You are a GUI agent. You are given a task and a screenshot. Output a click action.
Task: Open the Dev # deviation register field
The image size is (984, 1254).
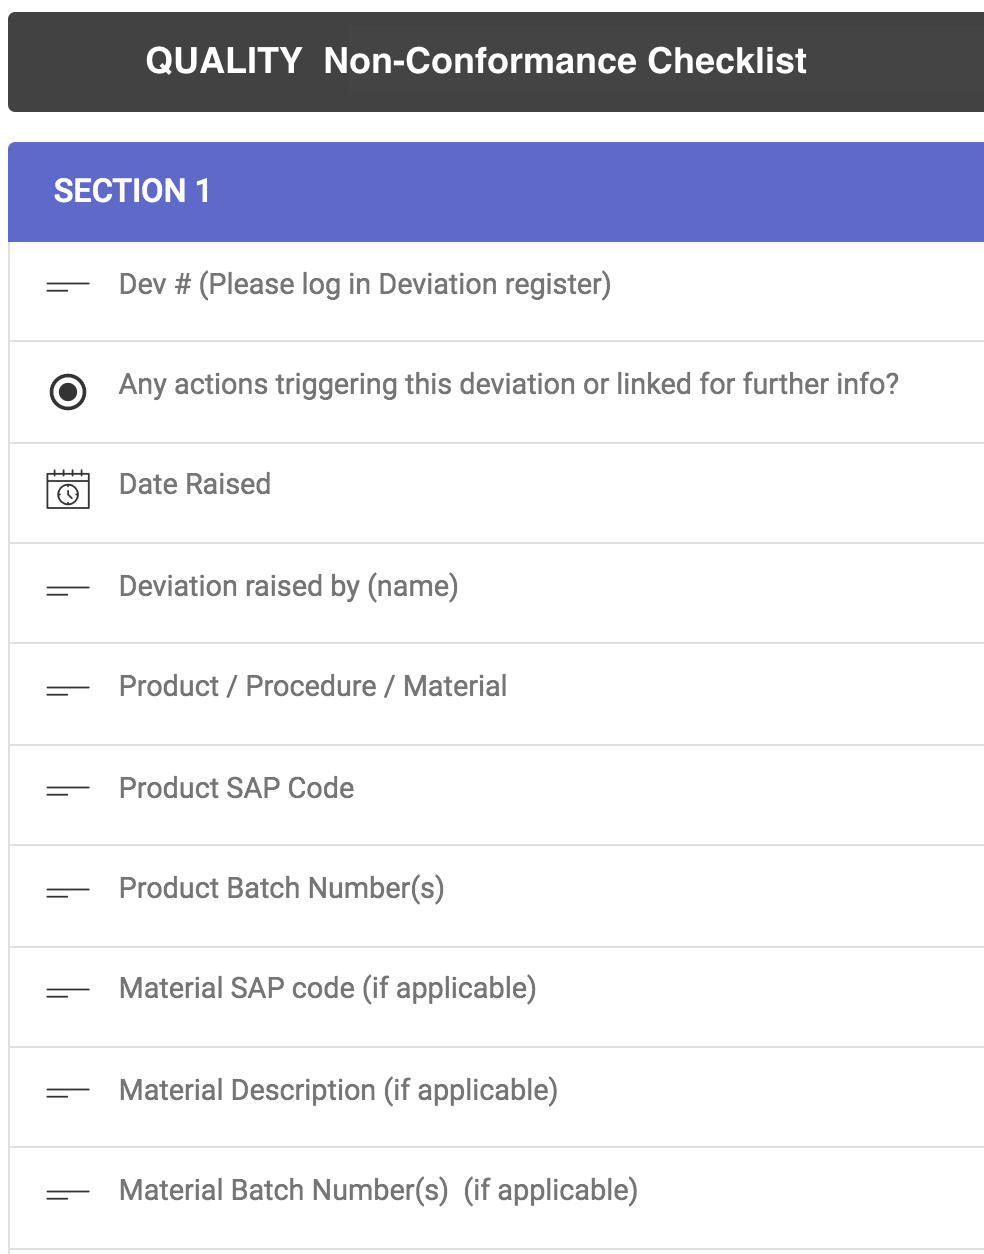coord(365,285)
